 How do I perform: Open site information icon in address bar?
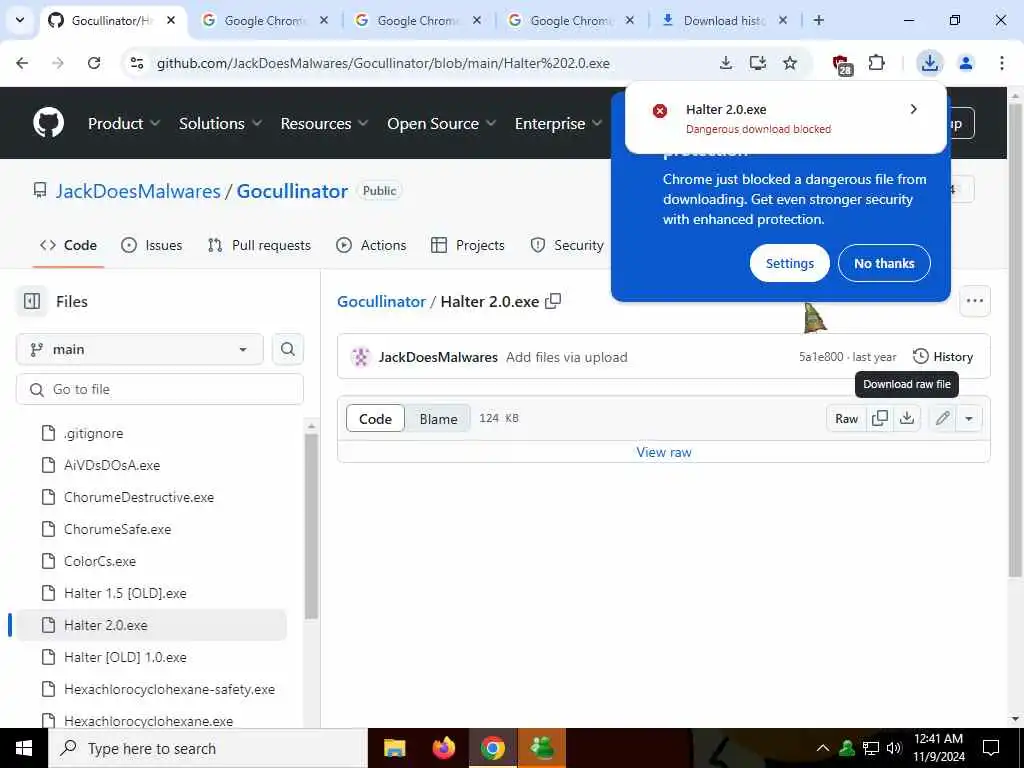coord(136,63)
